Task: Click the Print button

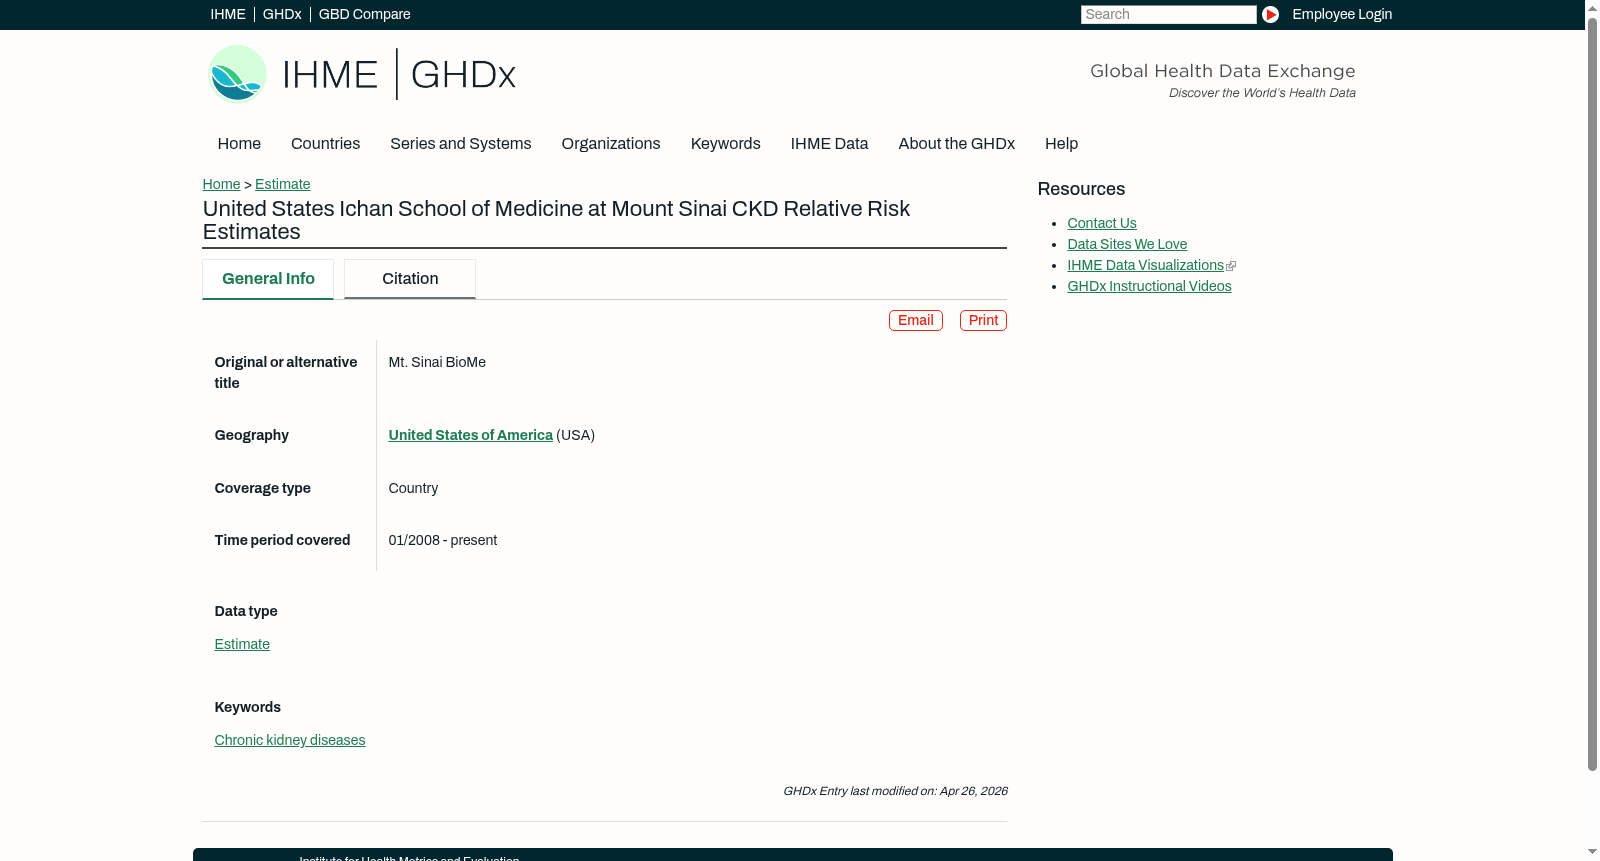Action: (x=983, y=320)
